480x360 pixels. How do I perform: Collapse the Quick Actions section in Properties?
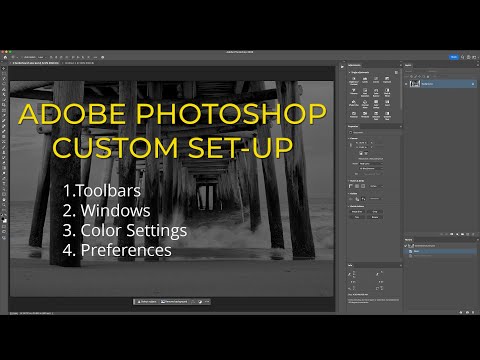tap(349, 206)
